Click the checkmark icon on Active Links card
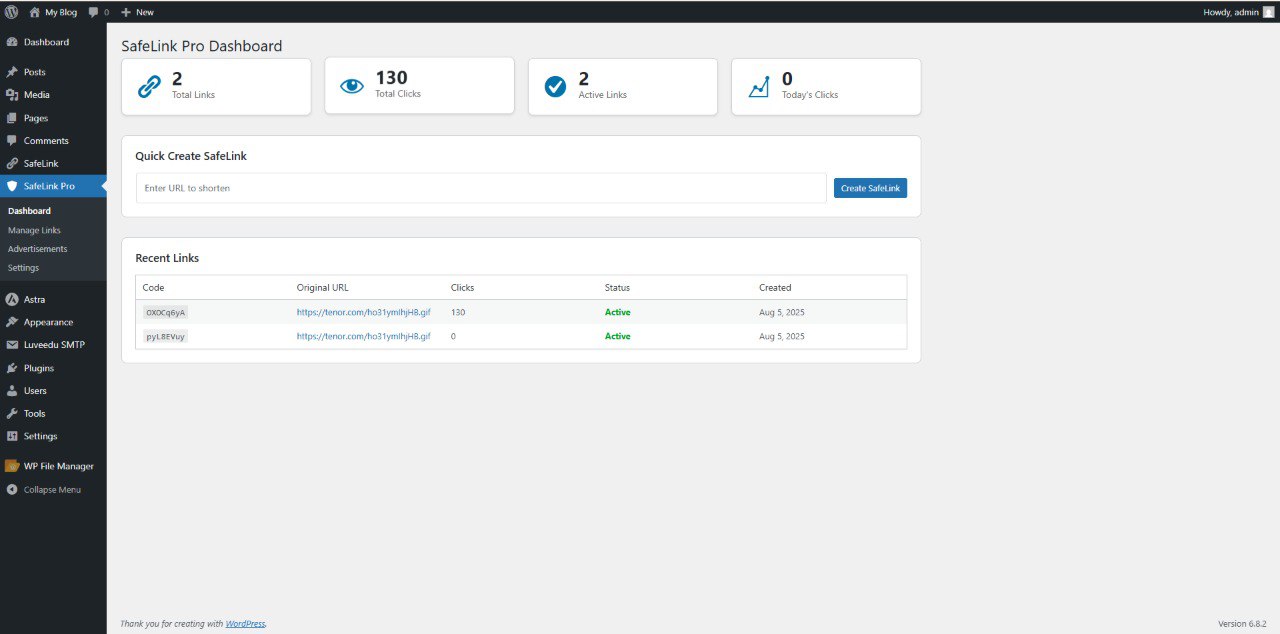 (x=555, y=87)
